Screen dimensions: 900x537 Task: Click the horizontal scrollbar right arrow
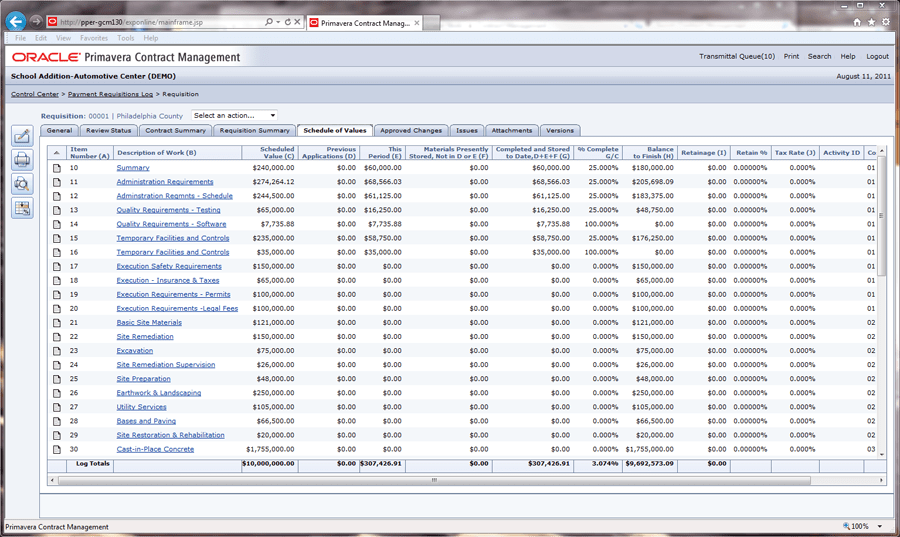(881, 480)
